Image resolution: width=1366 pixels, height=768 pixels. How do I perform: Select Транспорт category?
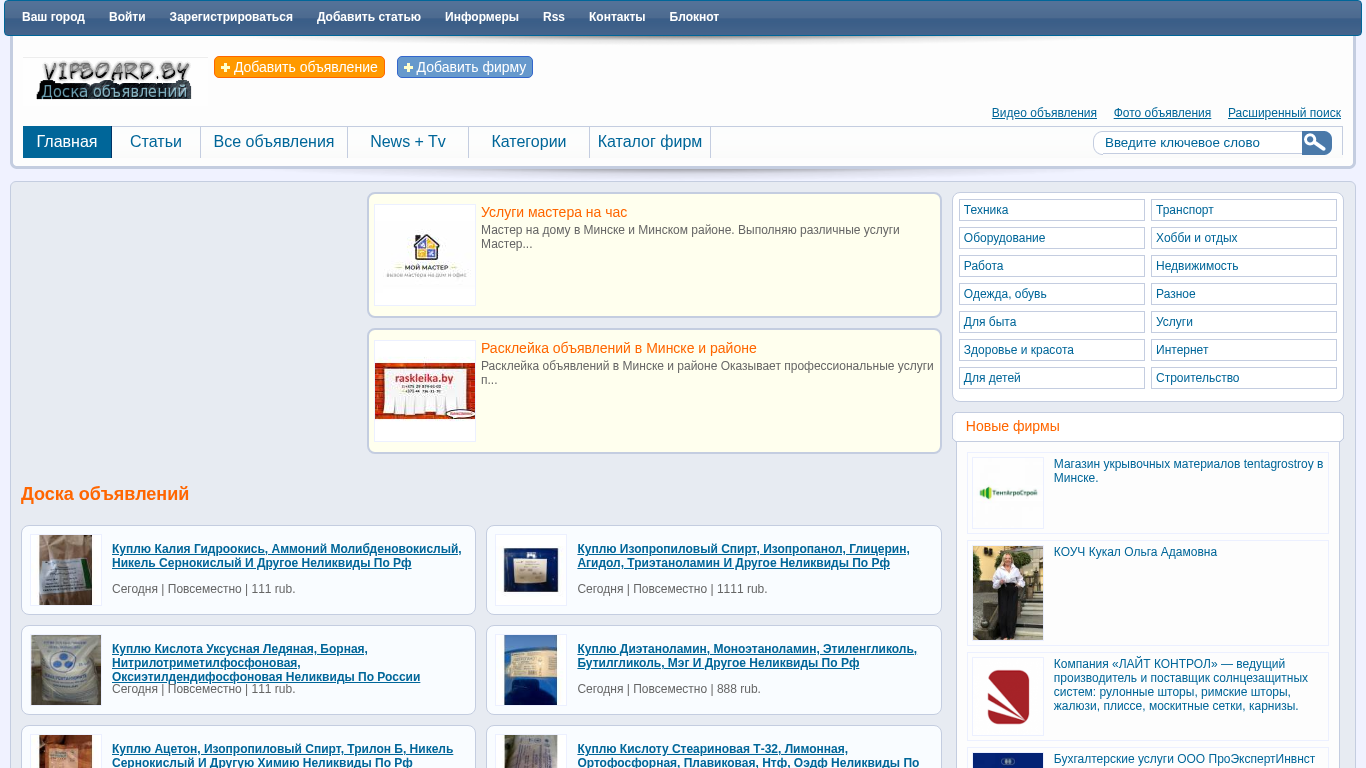click(1244, 210)
